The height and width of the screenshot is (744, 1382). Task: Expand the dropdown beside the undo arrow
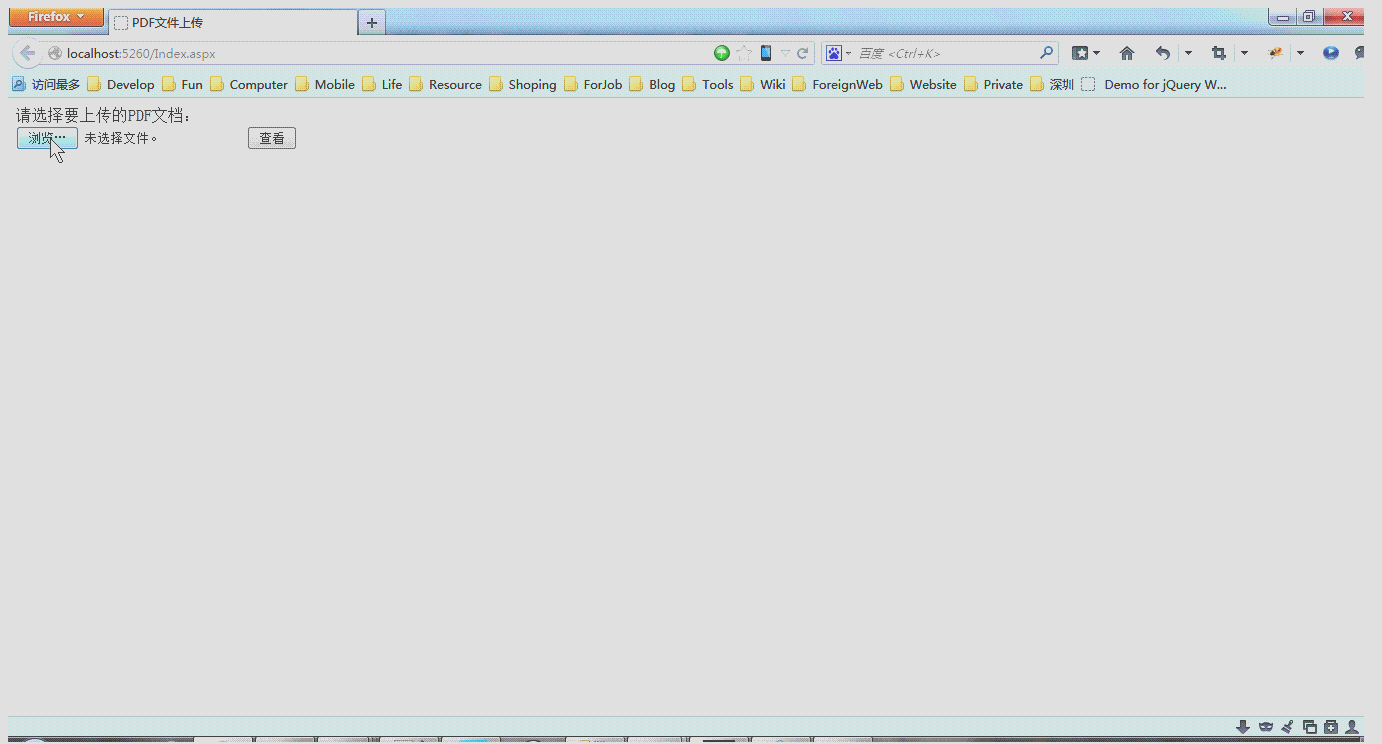click(1188, 53)
